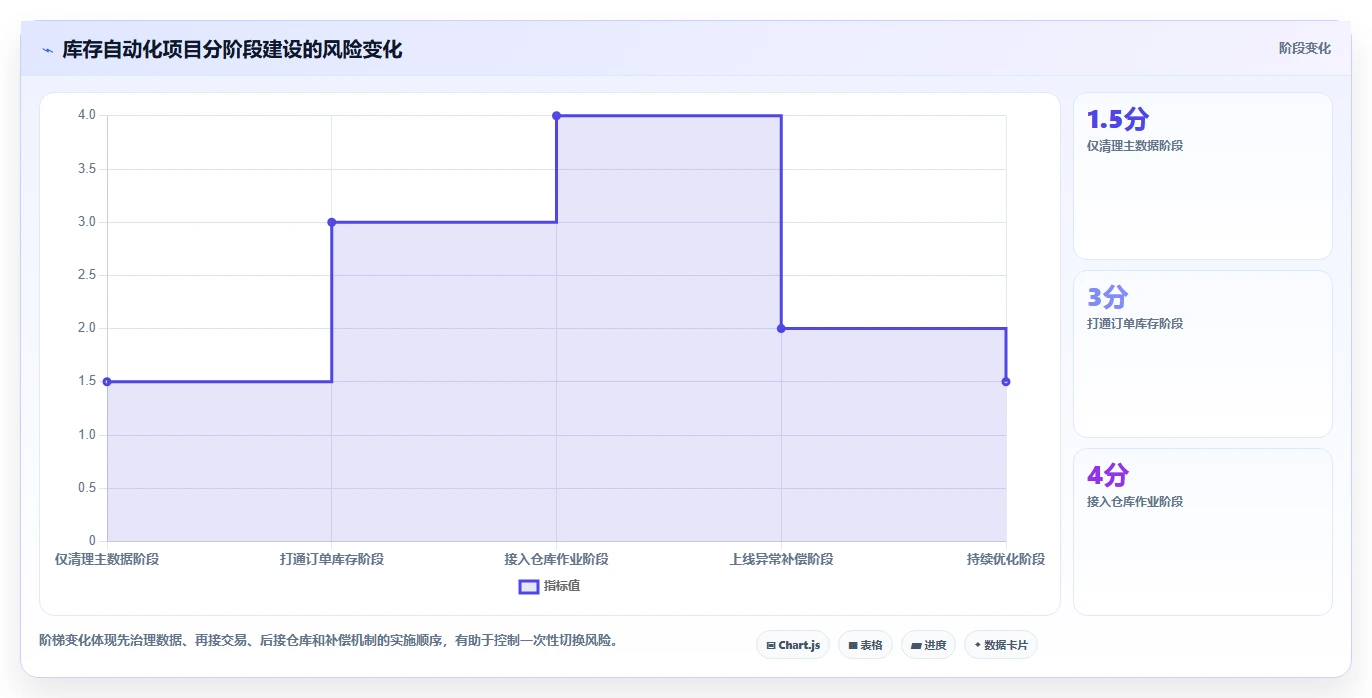Click the 数据卡片 tag button
This screenshot has width=1372, height=698.
(1000, 645)
